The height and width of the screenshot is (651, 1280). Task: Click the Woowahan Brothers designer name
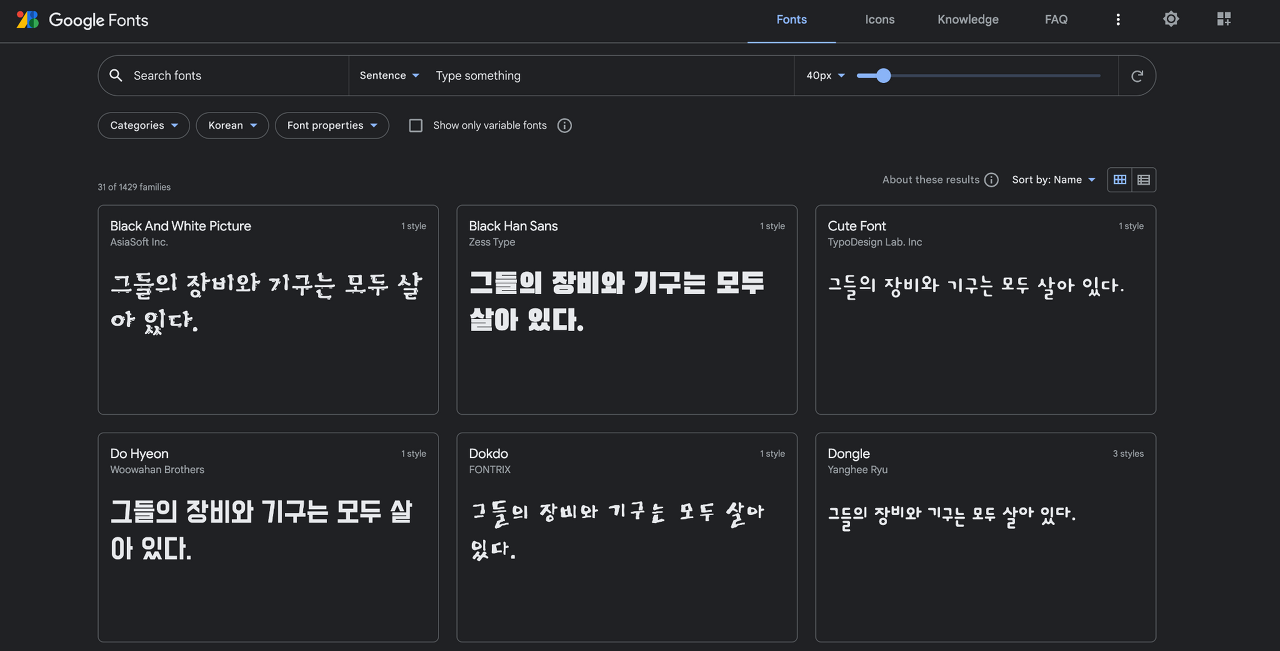tap(157, 470)
